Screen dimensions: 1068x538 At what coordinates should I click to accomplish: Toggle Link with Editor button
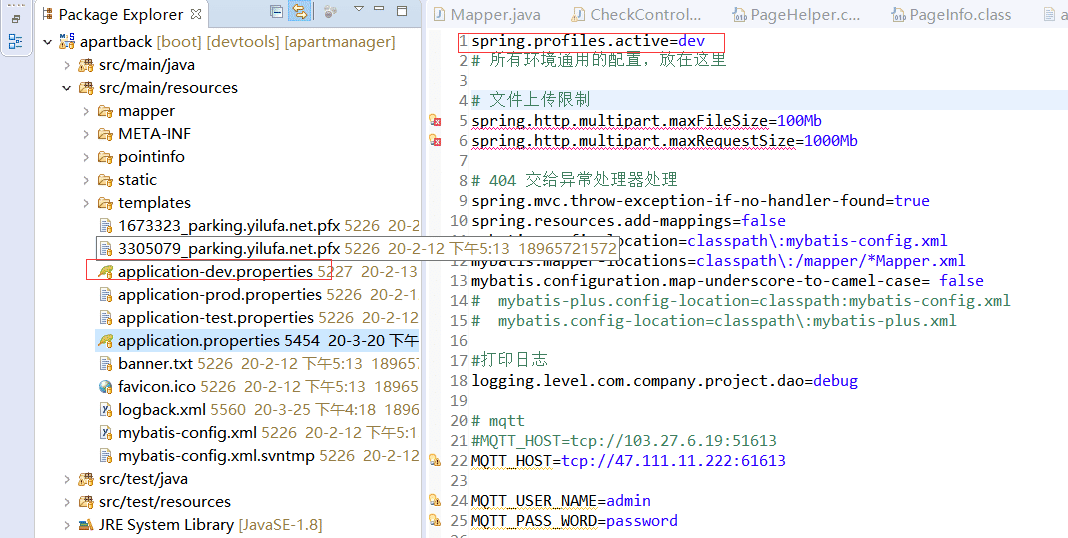(299, 12)
